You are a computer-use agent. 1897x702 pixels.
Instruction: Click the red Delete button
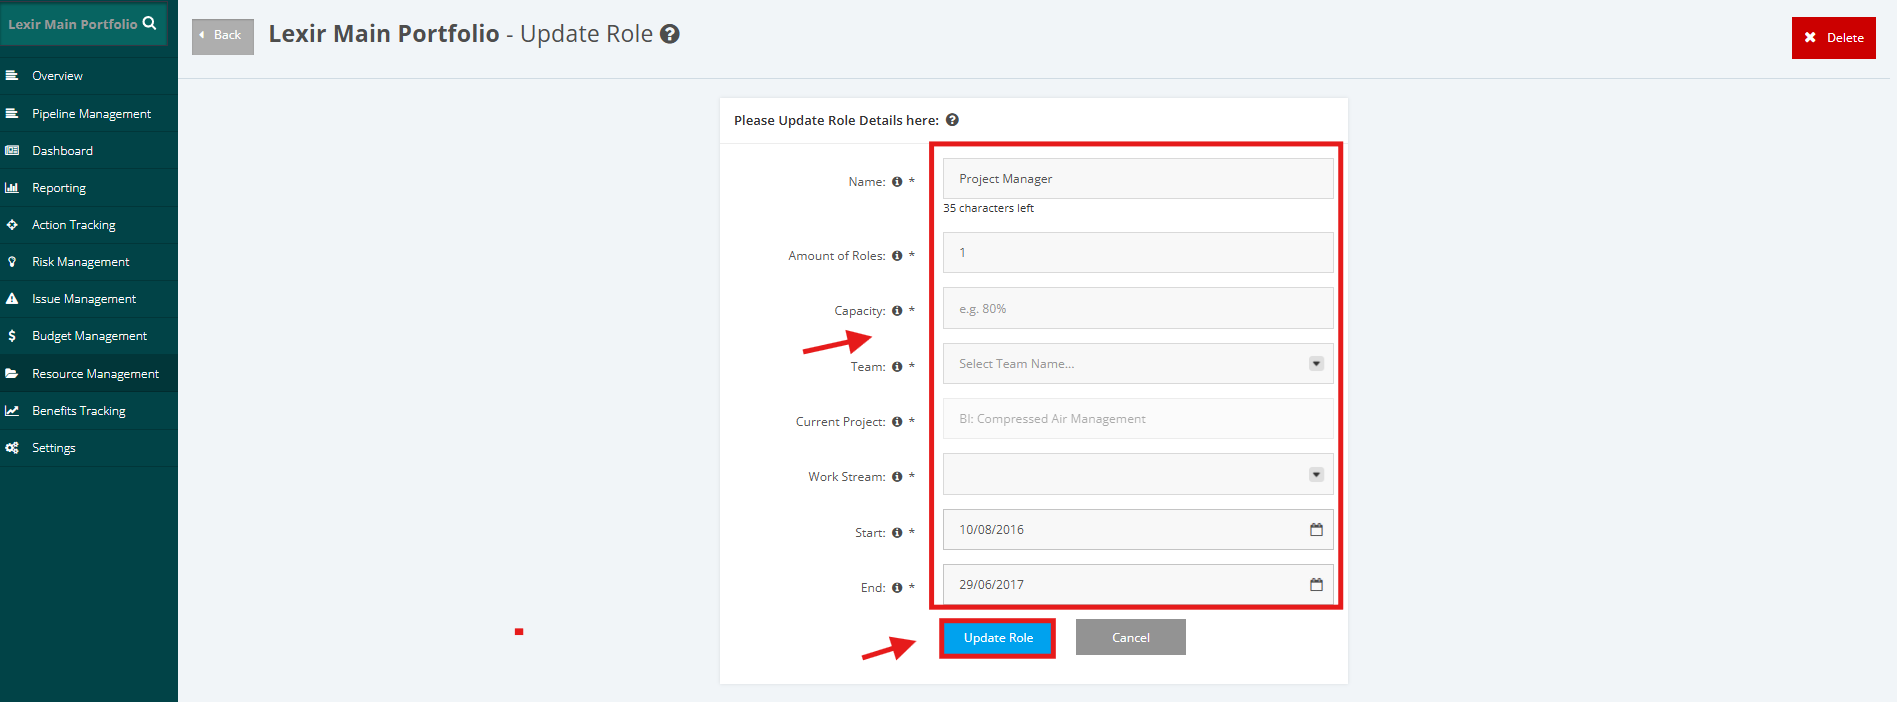[x=1833, y=38]
